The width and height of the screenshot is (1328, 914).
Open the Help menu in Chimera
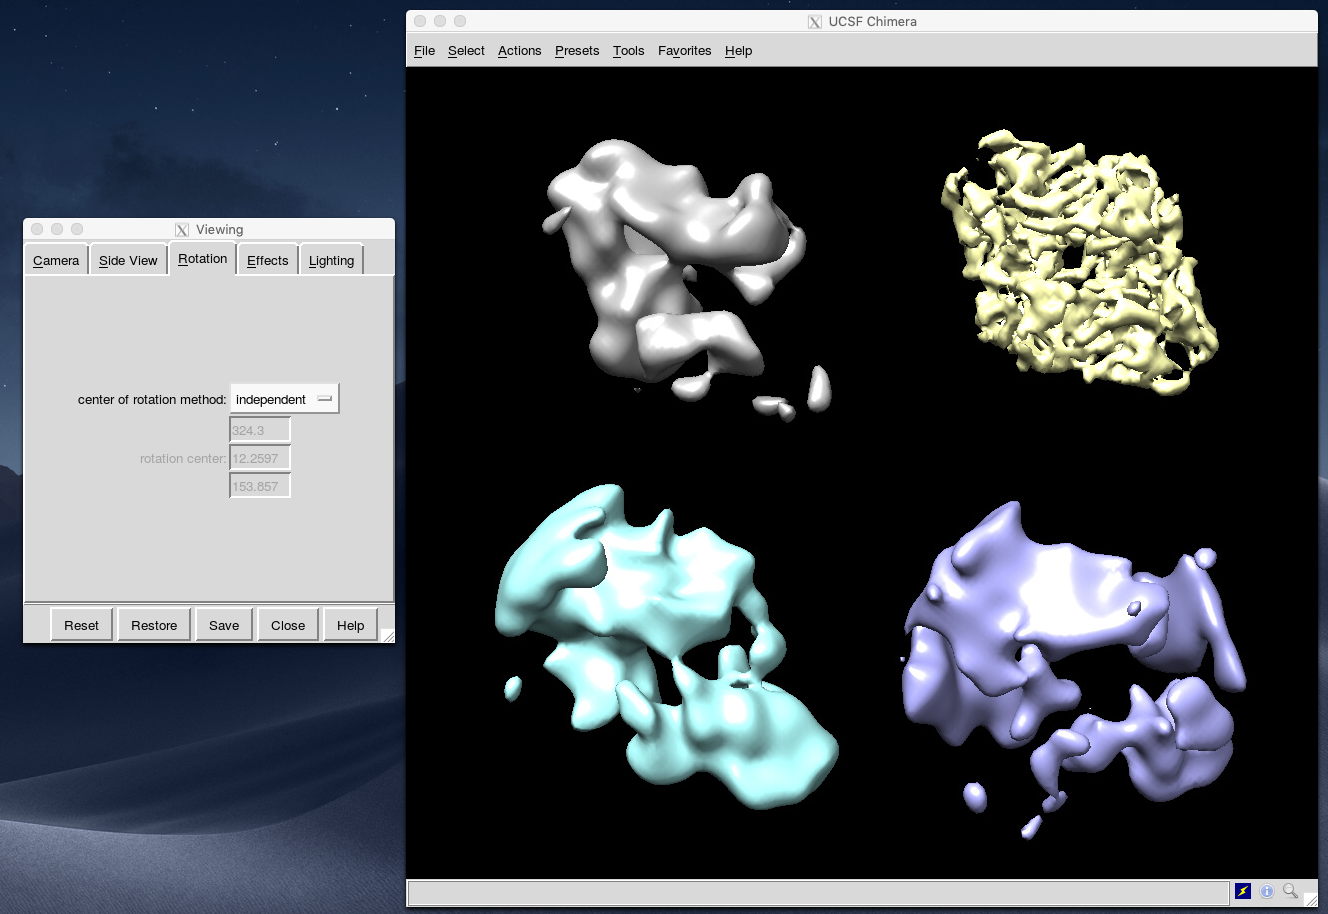(738, 51)
